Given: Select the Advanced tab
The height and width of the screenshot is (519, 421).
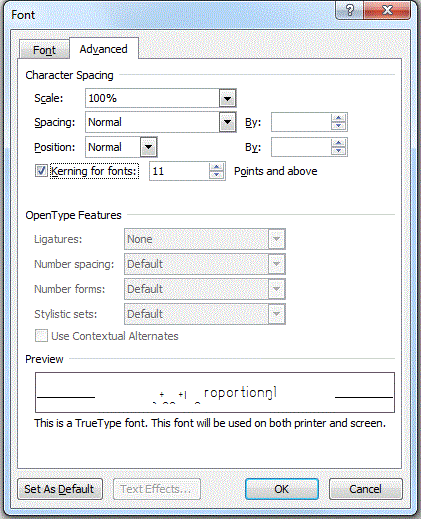Looking at the screenshot, I should [x=103, y=49].
